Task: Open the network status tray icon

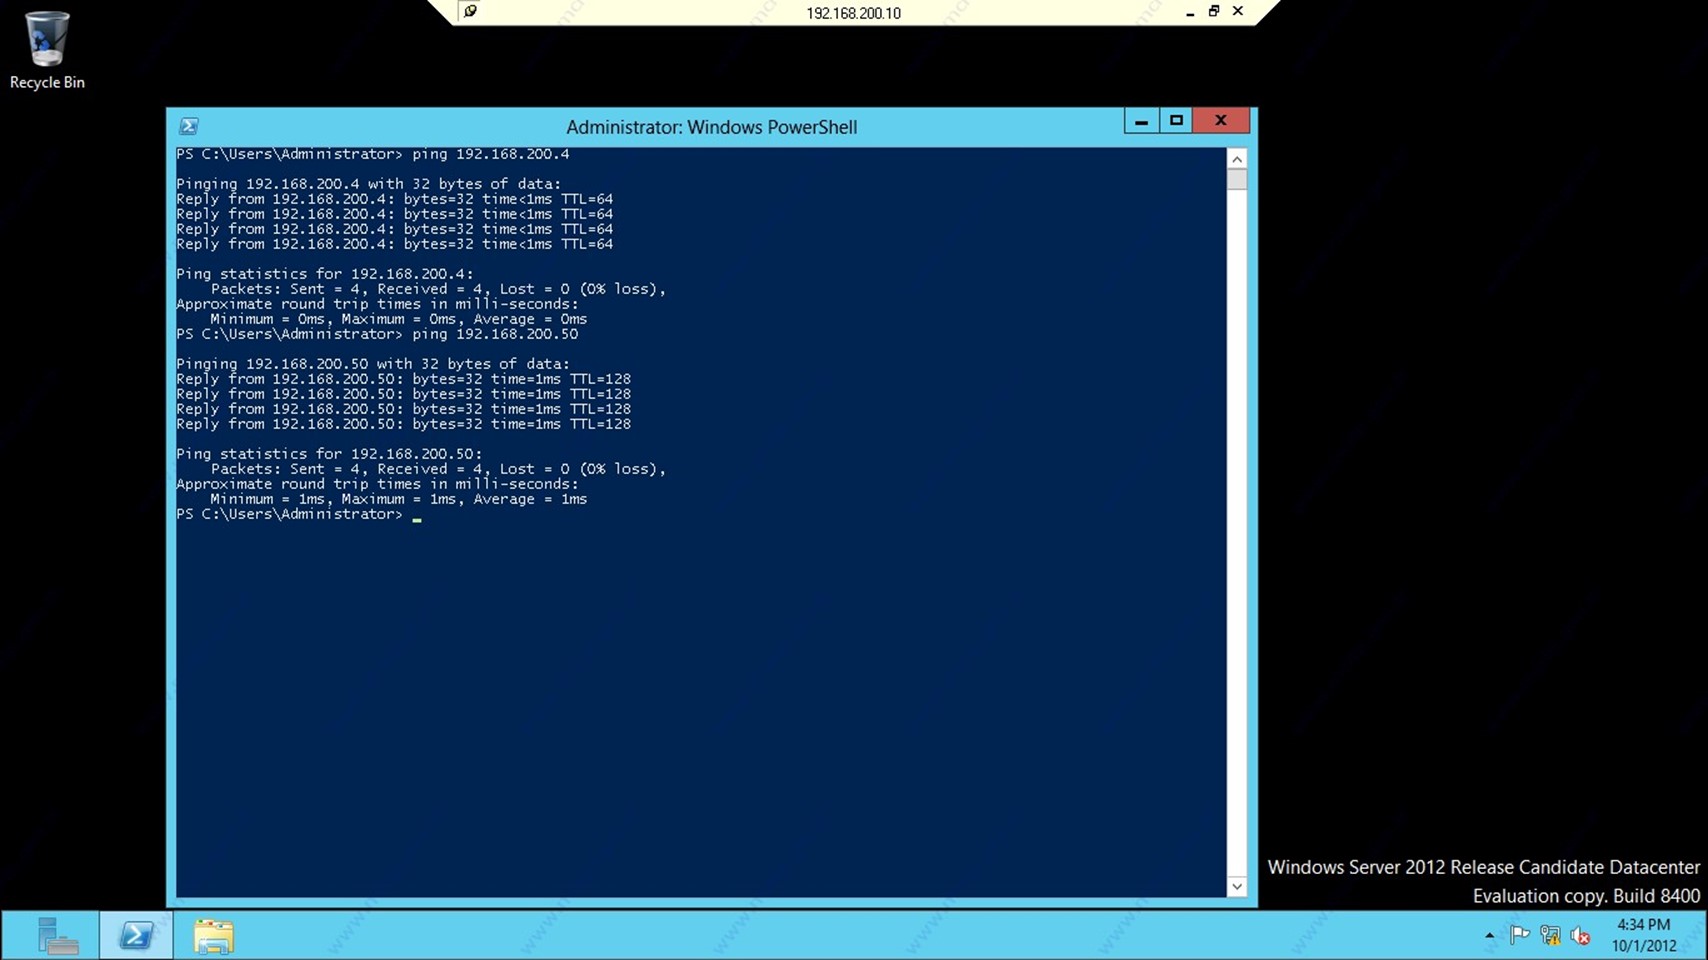Action: pos(1550,936)
